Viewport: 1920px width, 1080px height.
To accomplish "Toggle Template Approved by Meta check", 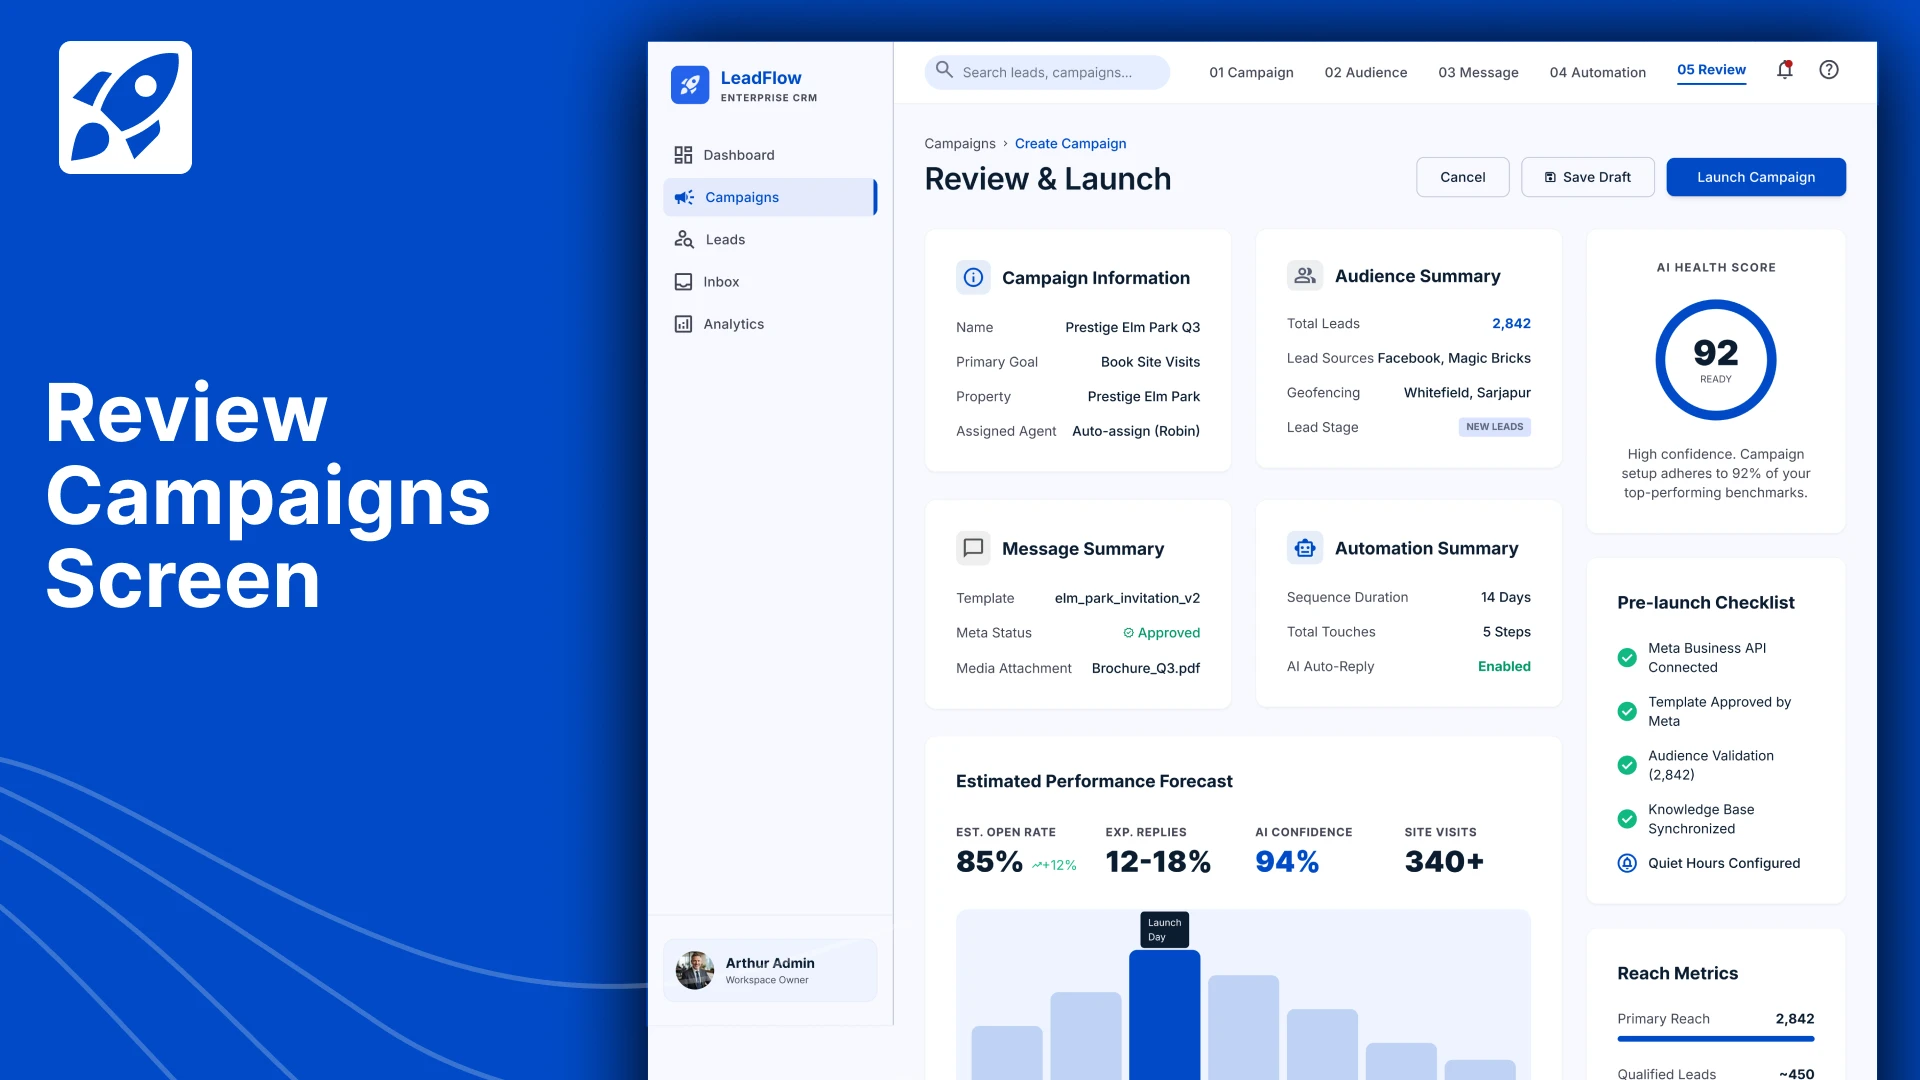I will click(1627, 712).
